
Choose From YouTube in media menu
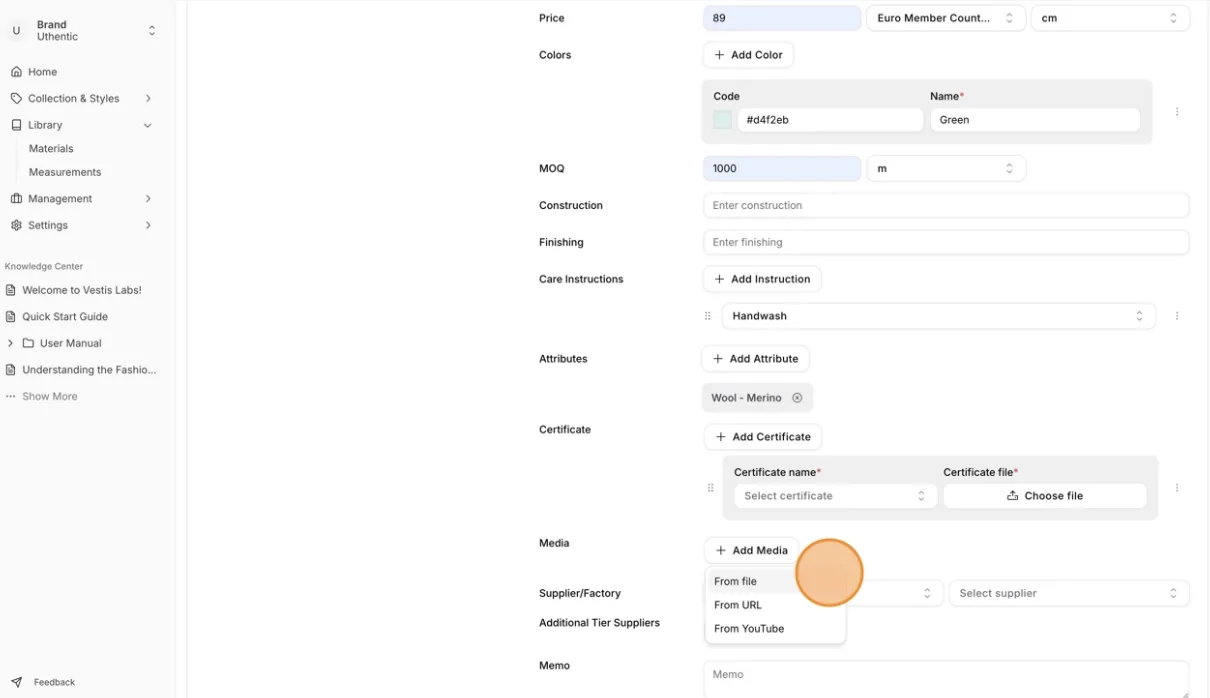coord(775,629)
